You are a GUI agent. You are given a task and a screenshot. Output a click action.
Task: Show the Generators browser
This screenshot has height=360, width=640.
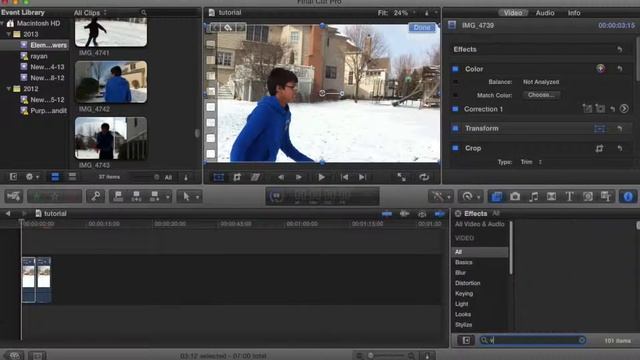588,197
